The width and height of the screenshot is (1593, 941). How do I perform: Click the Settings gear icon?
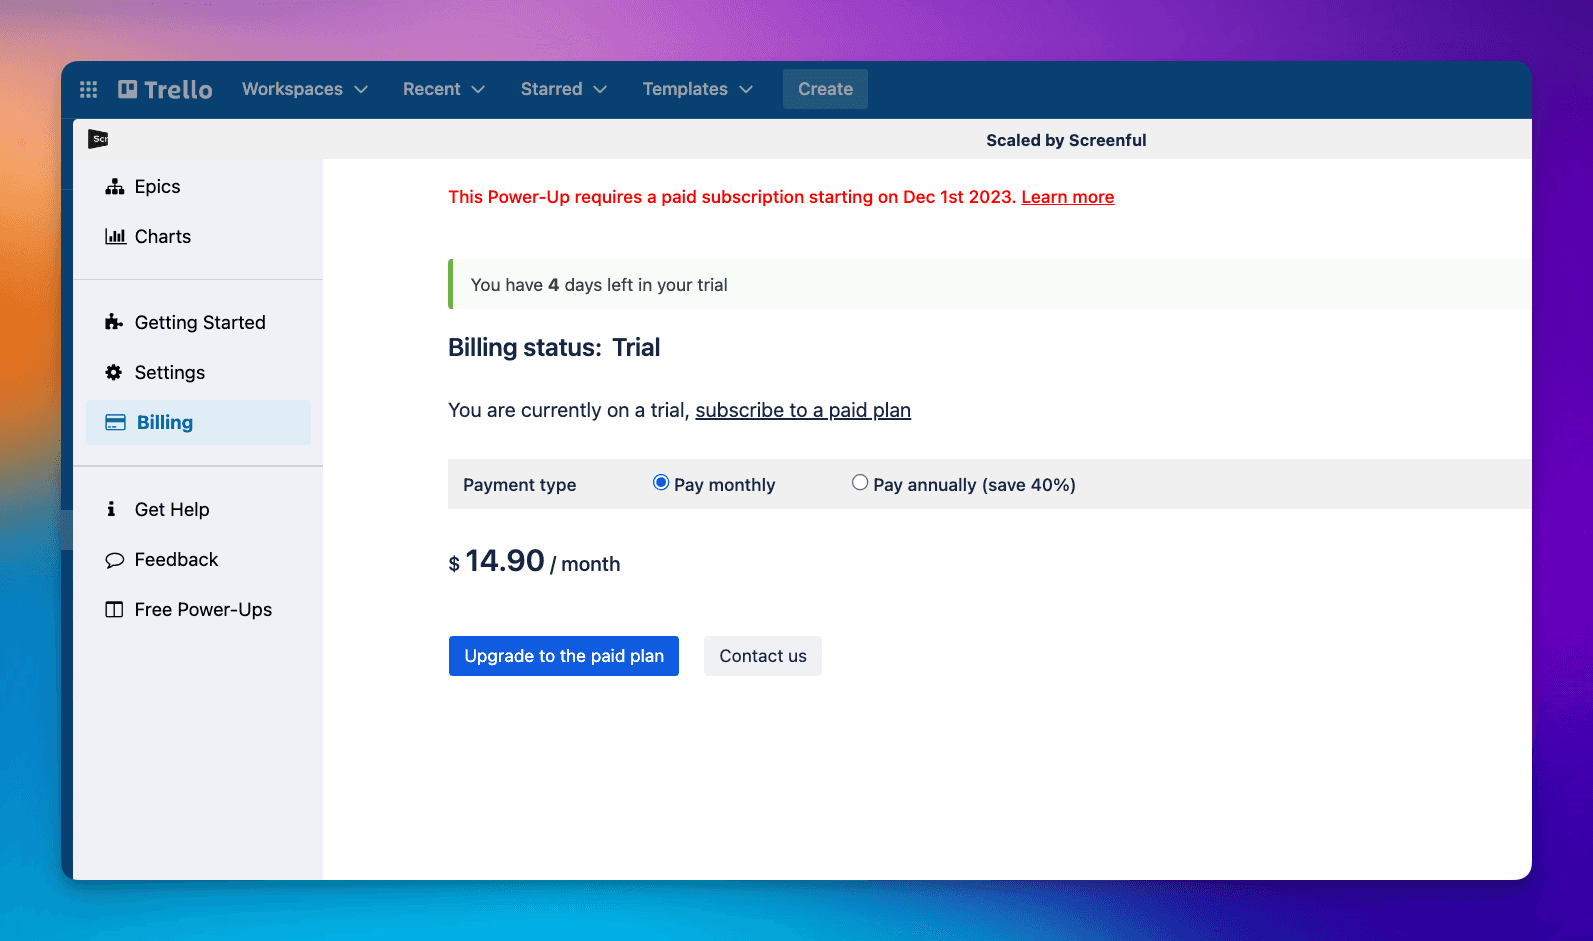tap(114, 372)
